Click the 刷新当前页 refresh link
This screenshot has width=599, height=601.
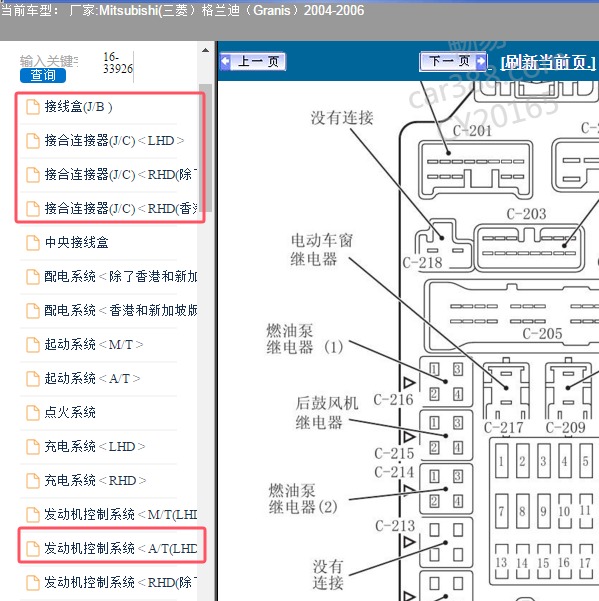548,62
